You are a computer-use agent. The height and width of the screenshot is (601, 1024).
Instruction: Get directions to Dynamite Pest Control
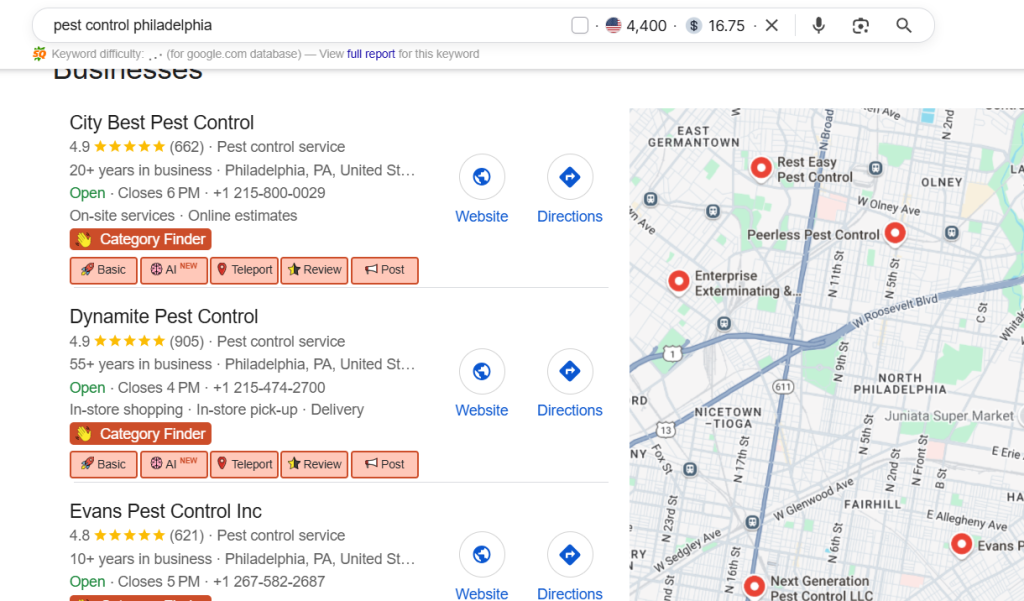click(x=570, y=372)
